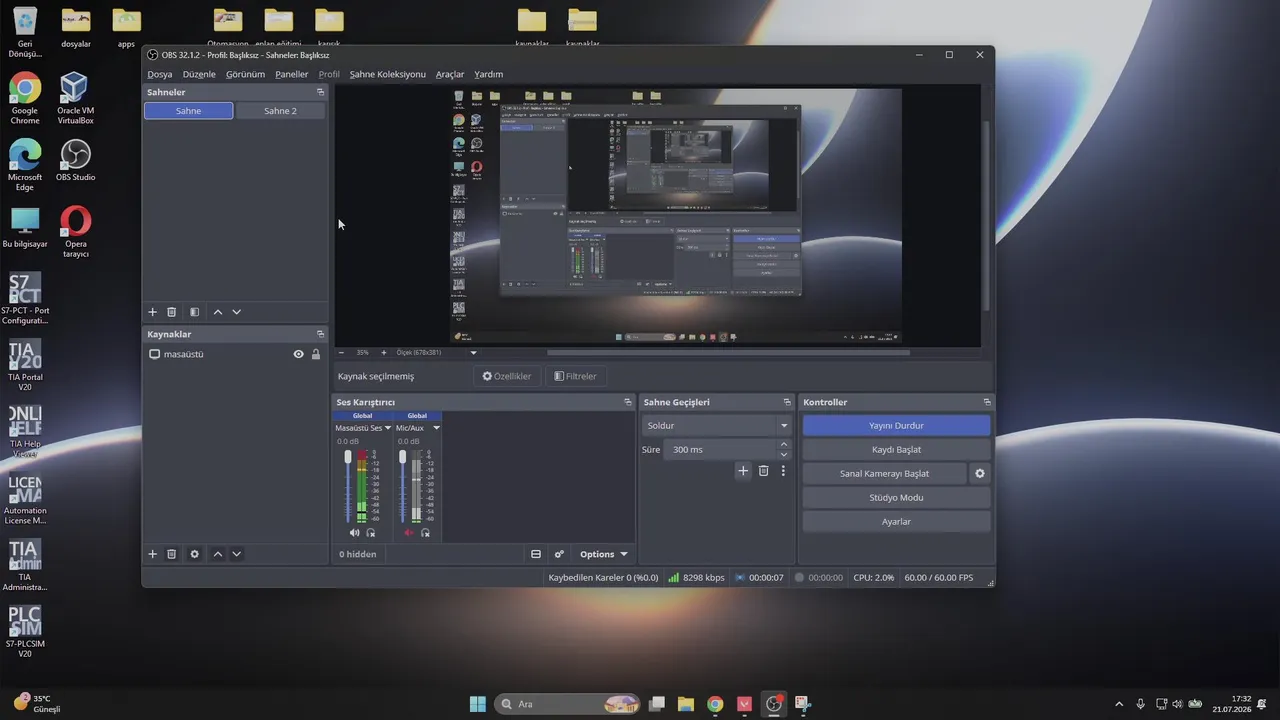Expand the mixer Options dropdown
The width and height of the screenshot is (1280, 720).
click(604, 554)
